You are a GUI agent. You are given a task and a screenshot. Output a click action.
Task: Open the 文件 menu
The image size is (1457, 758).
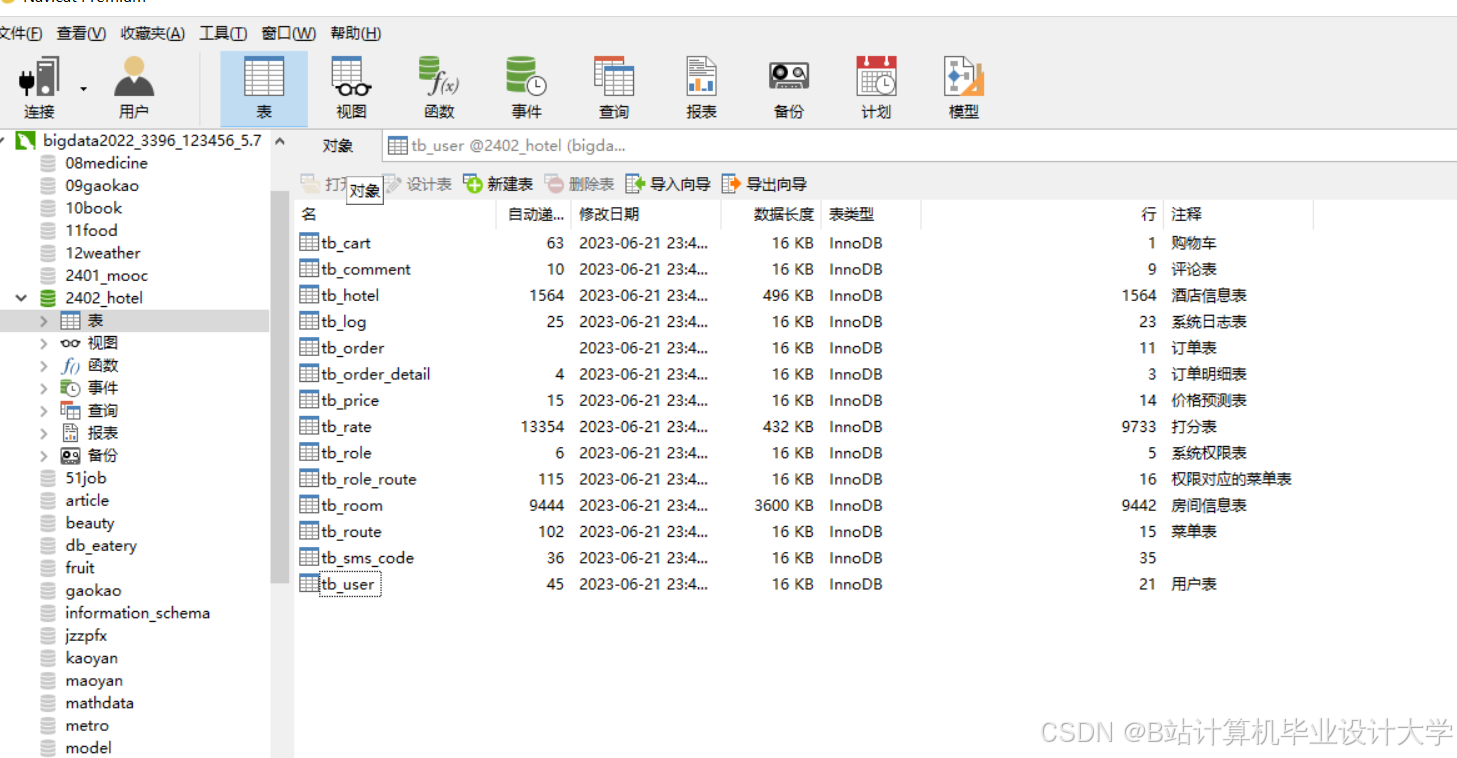click(20, 33)
